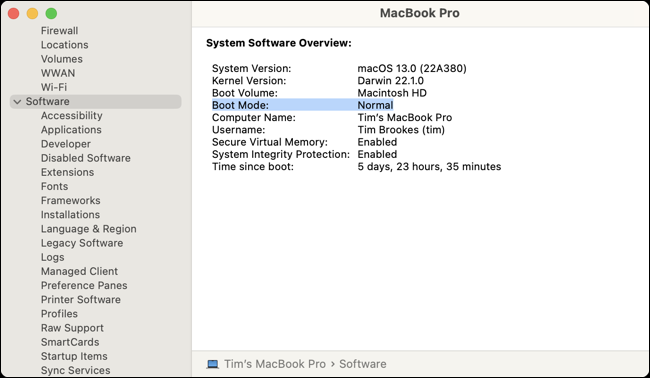Select the Boot Mode row

point(302,105)
